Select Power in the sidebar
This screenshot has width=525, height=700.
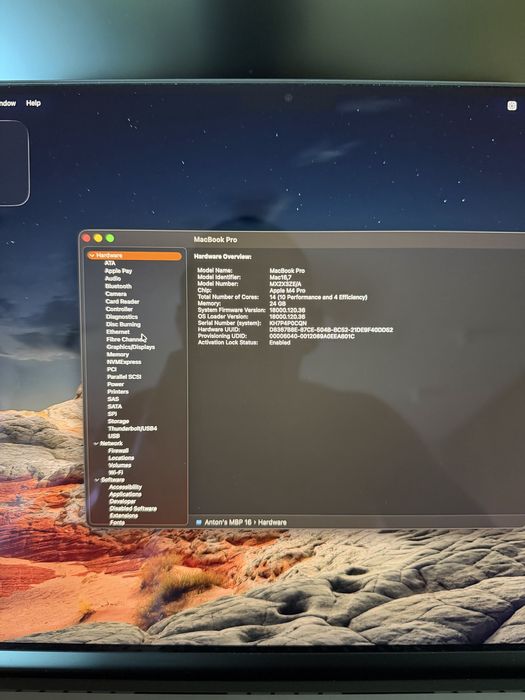[x=116, y=384]
